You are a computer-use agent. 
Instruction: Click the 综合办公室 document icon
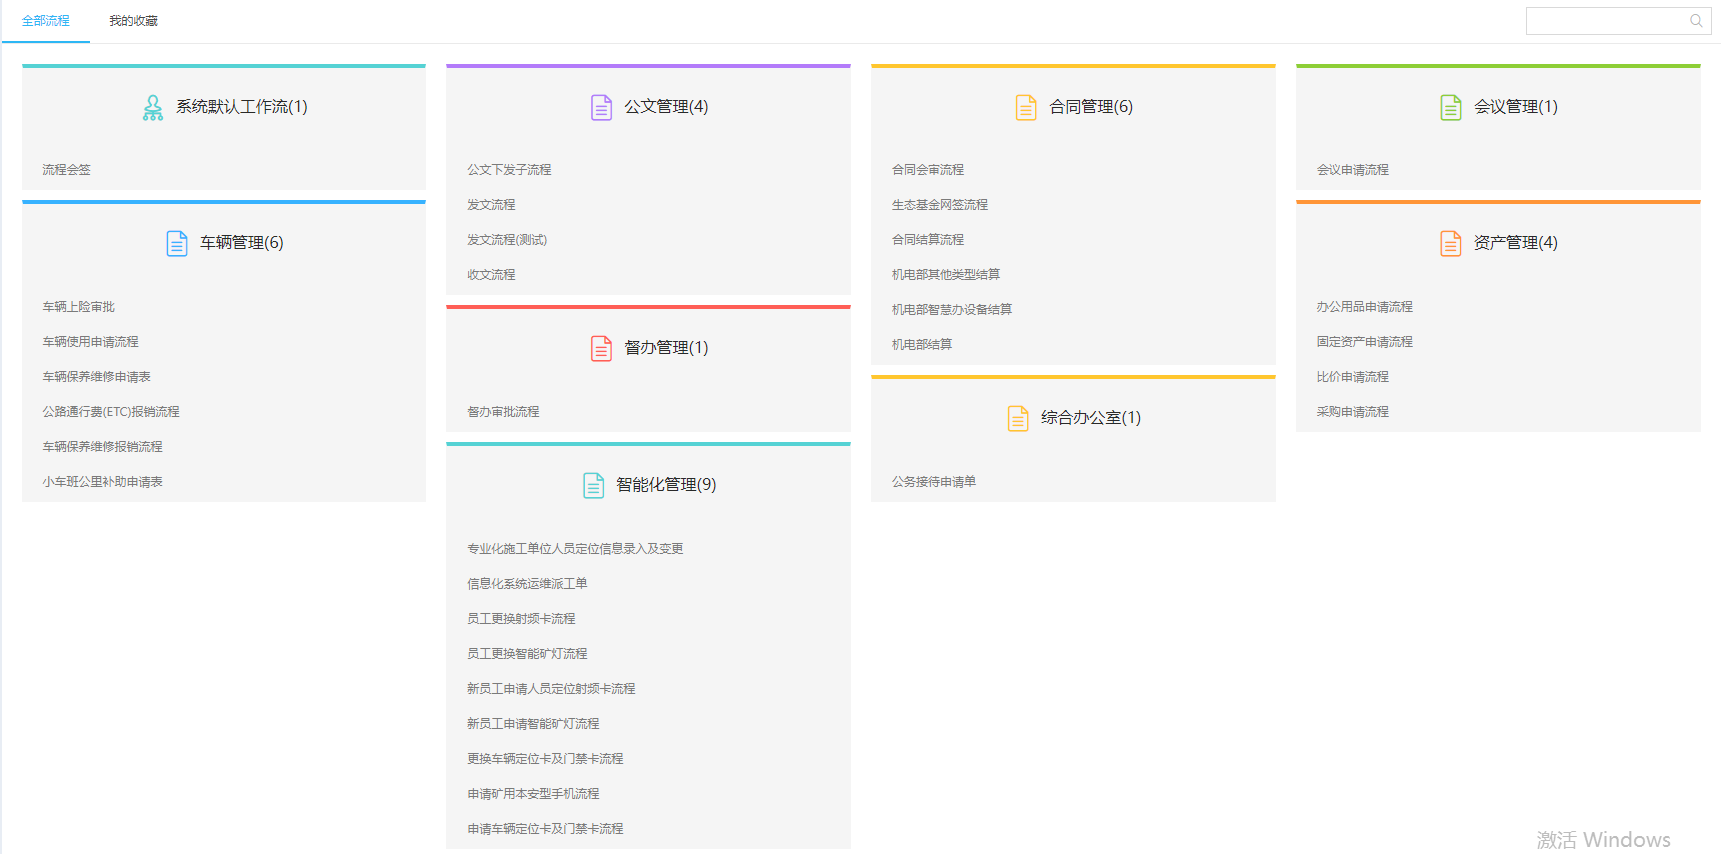click(x=1018, y=419)
